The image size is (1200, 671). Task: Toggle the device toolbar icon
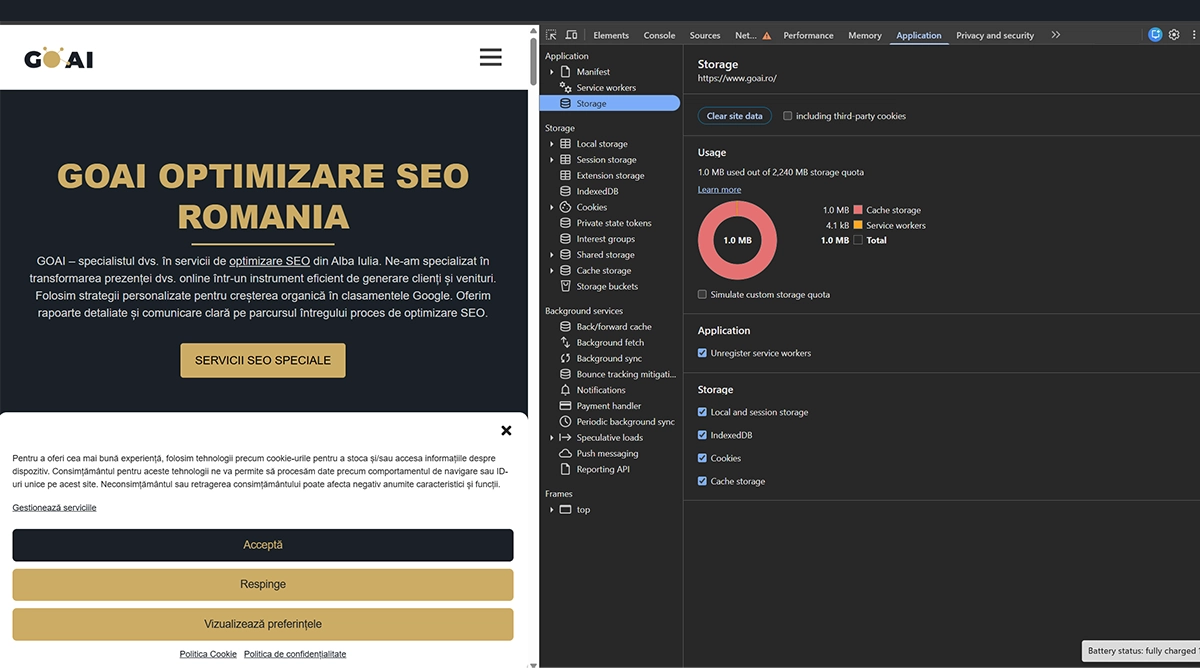pos(571,35)
